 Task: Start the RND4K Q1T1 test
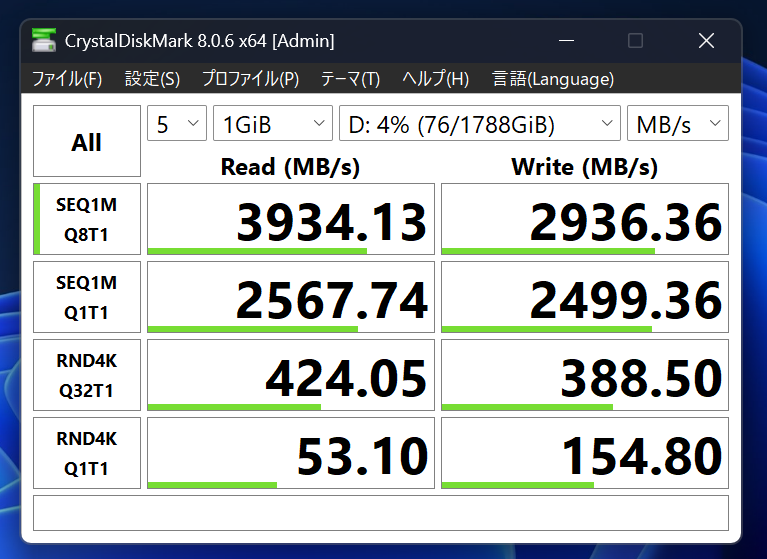pos(87,453)
